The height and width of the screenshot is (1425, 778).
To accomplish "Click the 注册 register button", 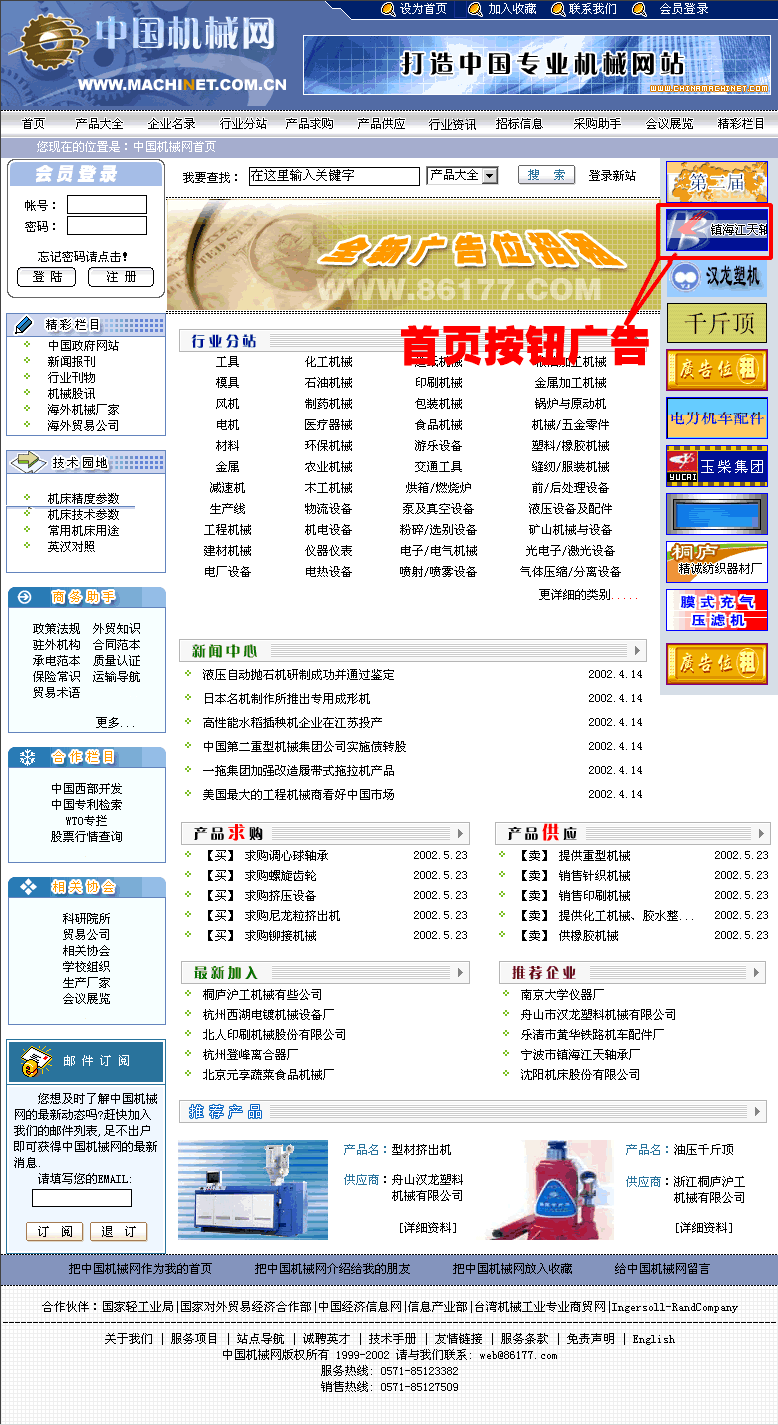I will (121, 277).
